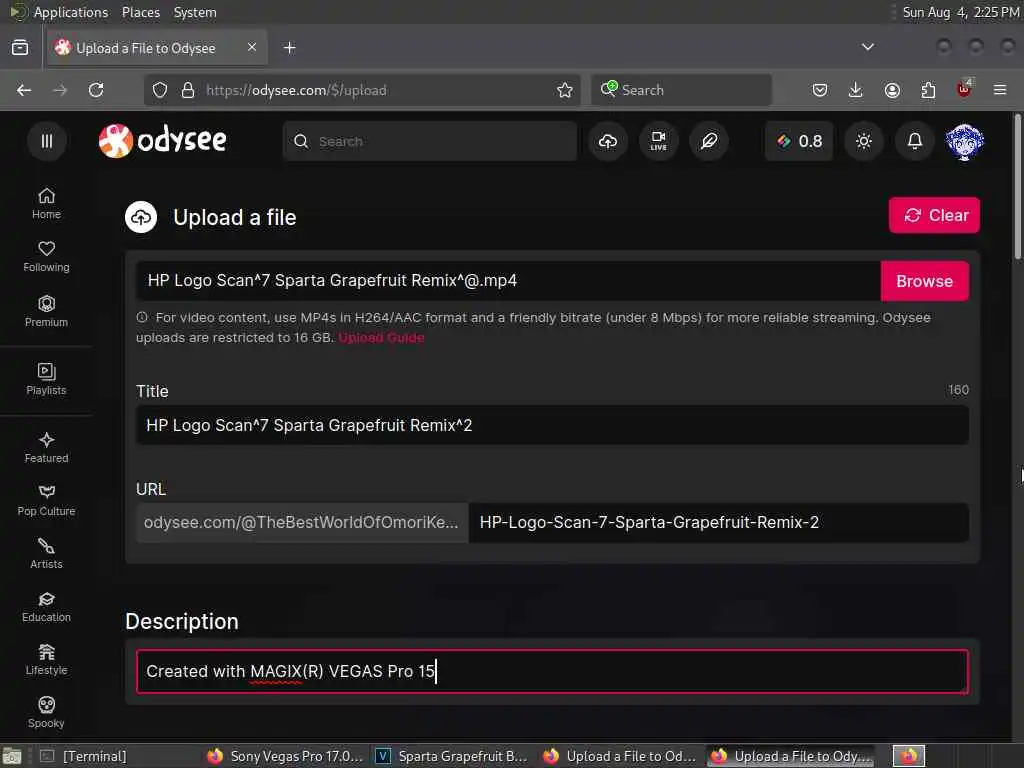Click the browser Search field

(681, 90)
